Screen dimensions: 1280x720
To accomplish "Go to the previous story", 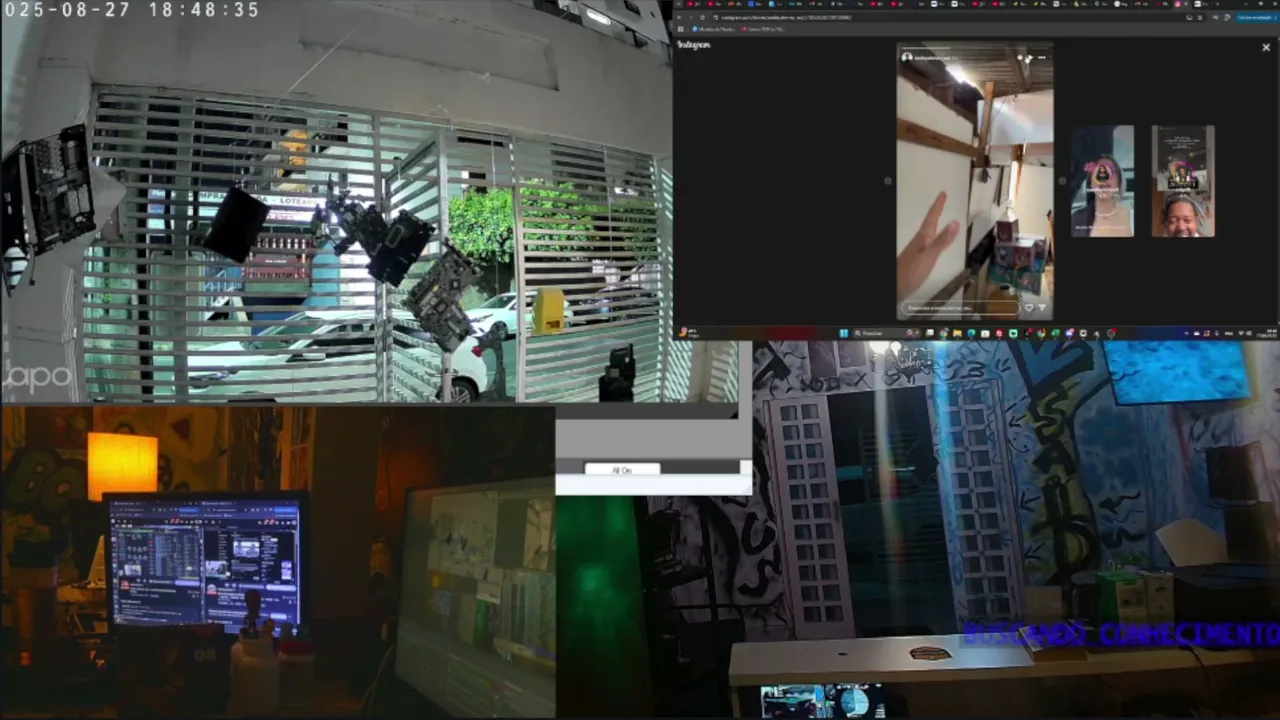I will tap(887, 181).
